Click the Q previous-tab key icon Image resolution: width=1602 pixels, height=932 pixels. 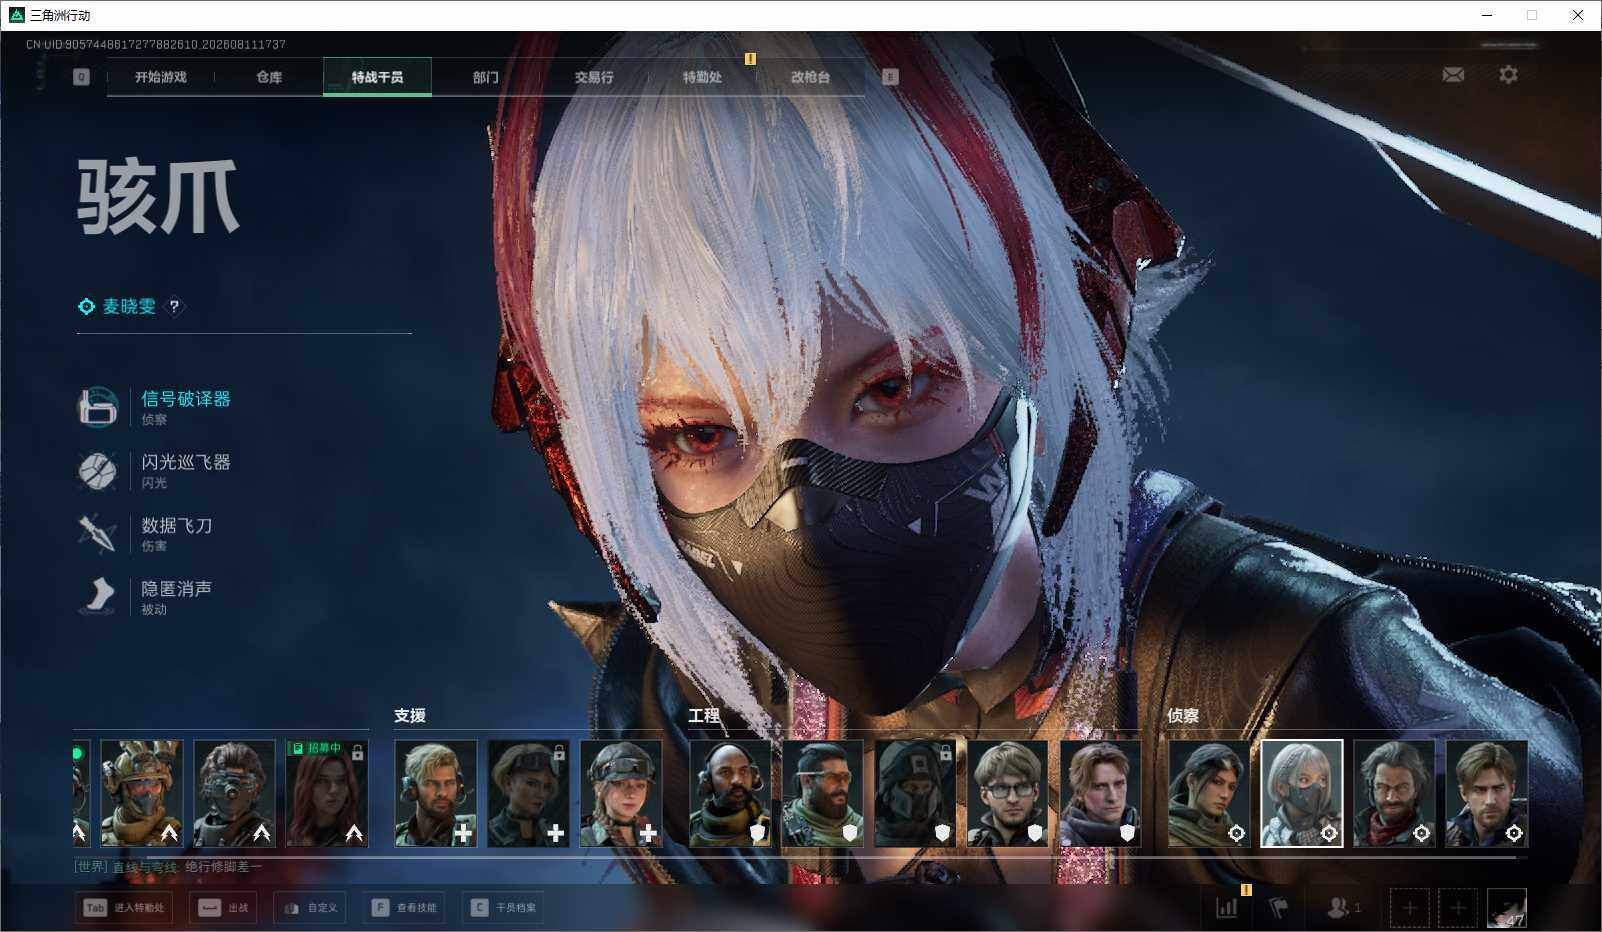[x=81, y=77]
